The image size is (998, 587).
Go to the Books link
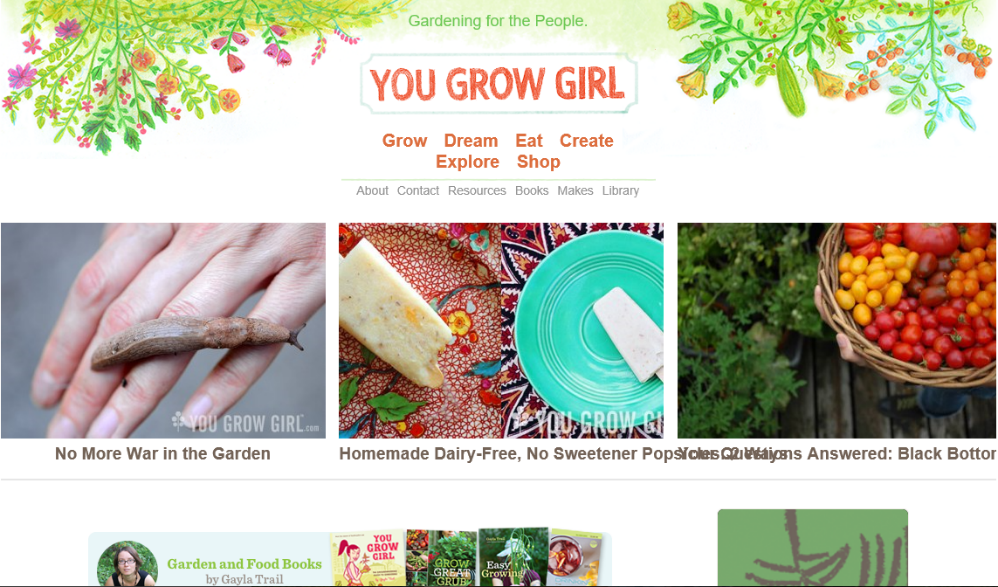tap(531, 190)
